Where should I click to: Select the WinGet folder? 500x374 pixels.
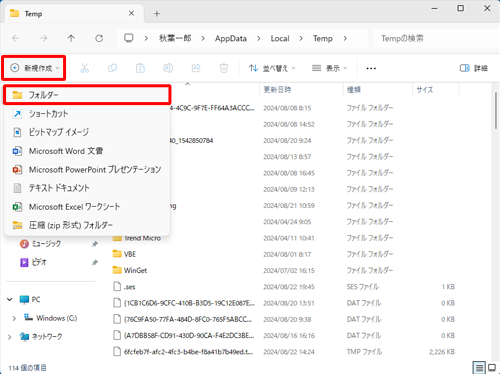130,270
